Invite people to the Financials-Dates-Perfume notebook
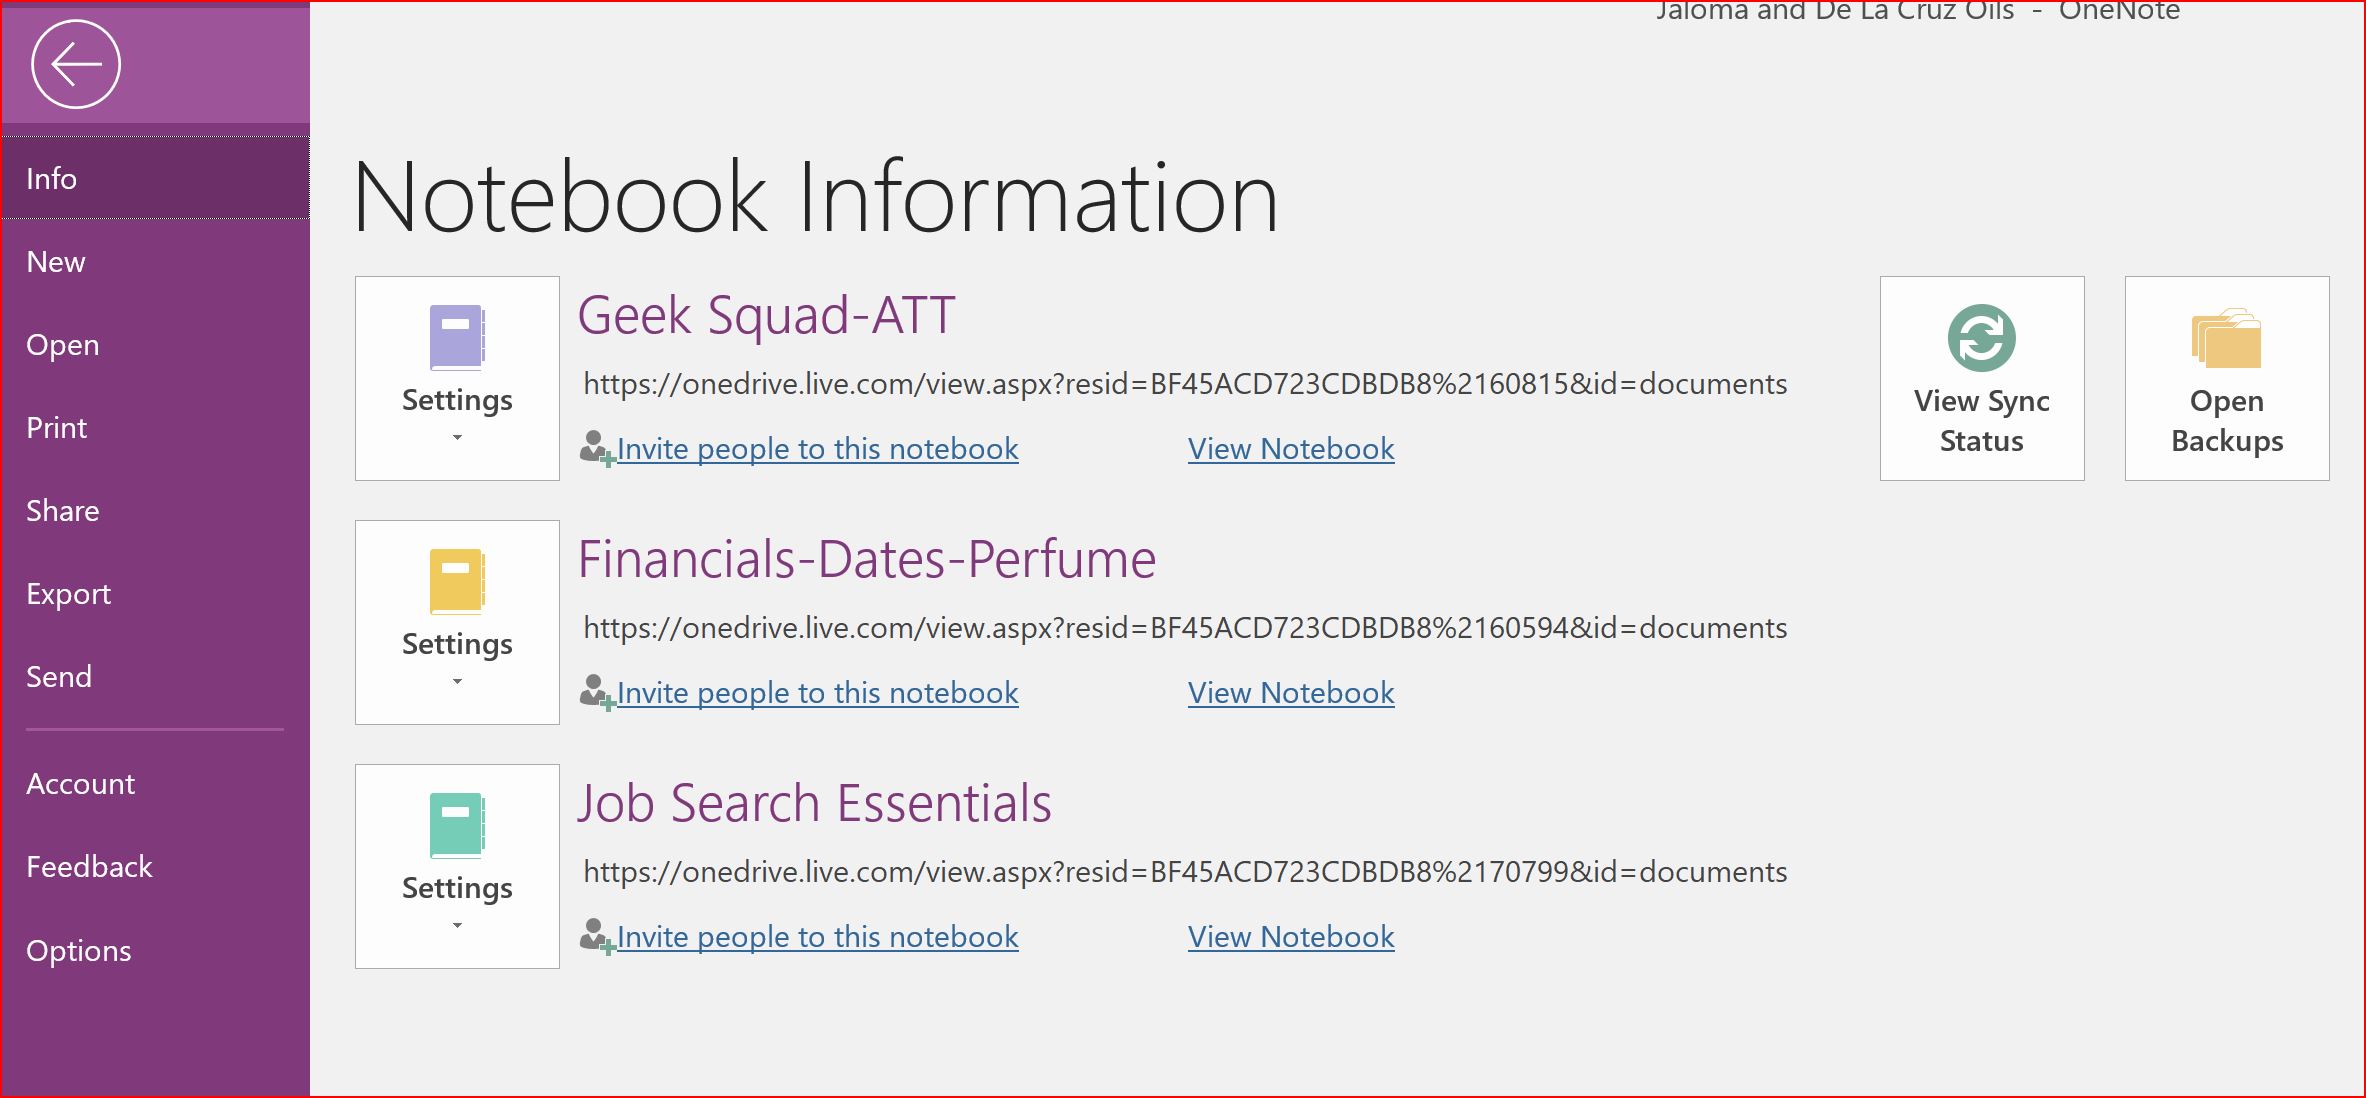The height and width of the screenshot is (1098, 2366). point(817,692)
